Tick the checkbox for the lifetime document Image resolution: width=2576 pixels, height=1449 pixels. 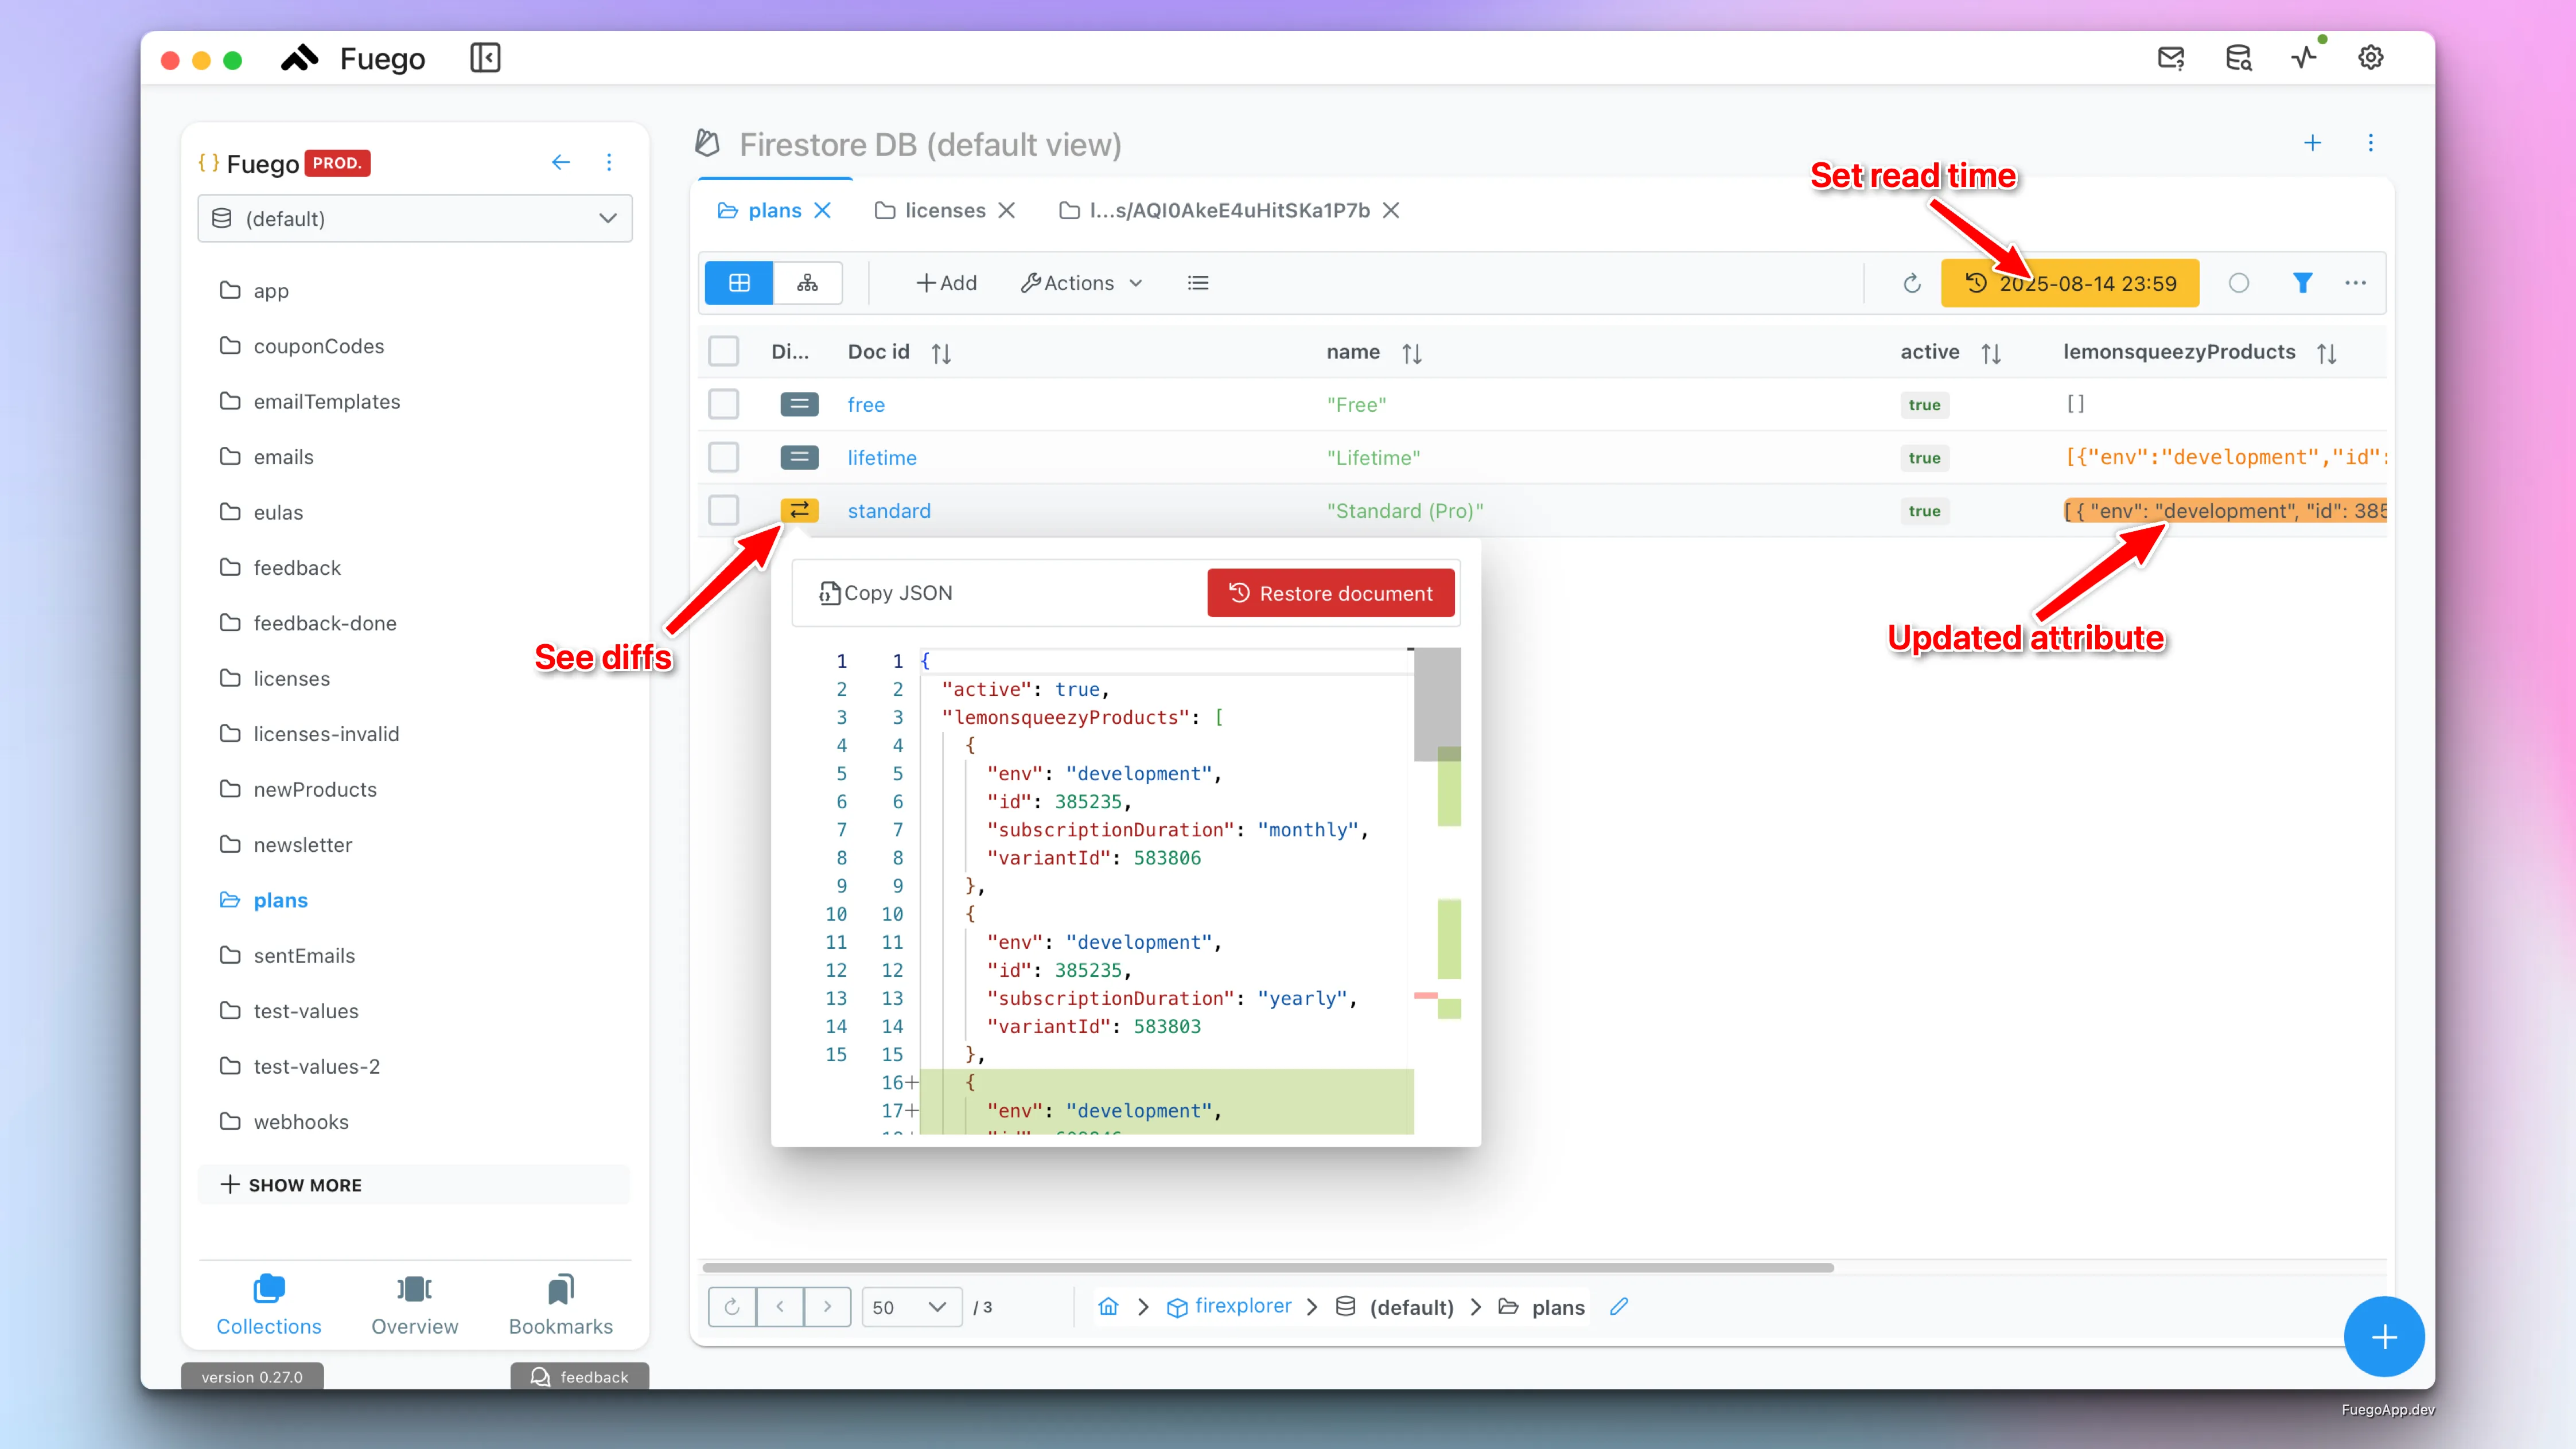[x=723, y=457]
